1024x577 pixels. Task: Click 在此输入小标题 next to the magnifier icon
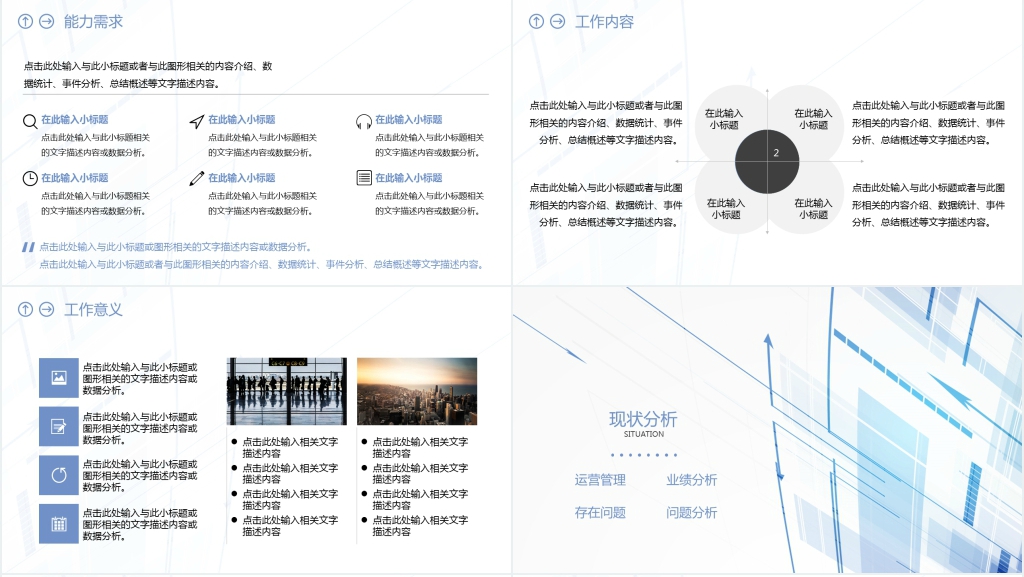(x=74, y=119)
